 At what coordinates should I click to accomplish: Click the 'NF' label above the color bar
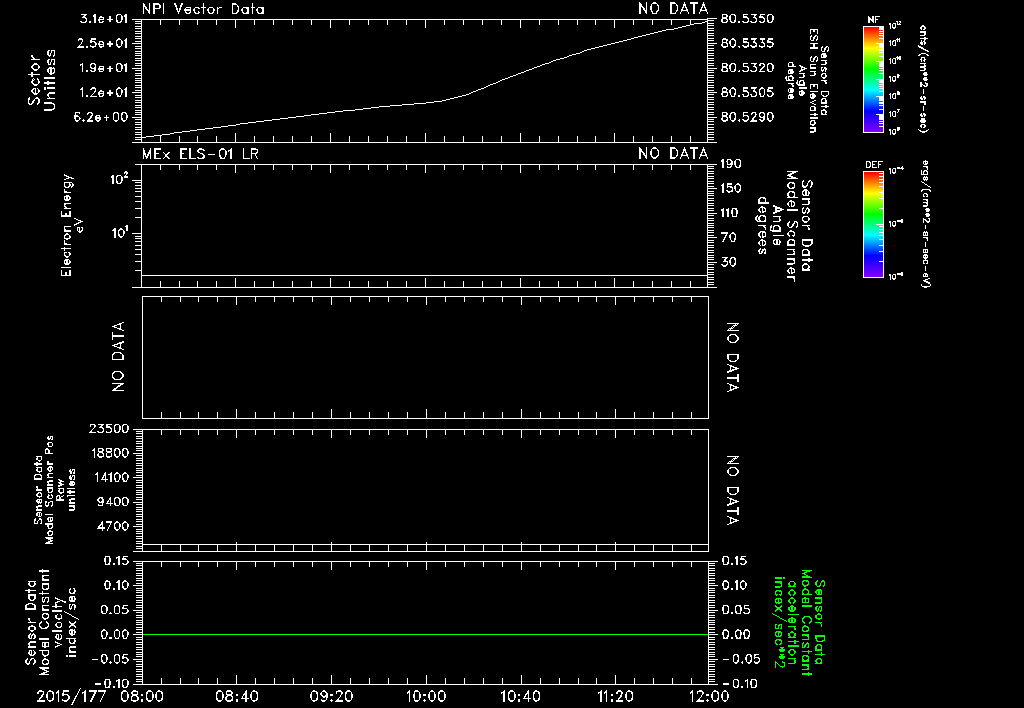[x=873, y=20]
